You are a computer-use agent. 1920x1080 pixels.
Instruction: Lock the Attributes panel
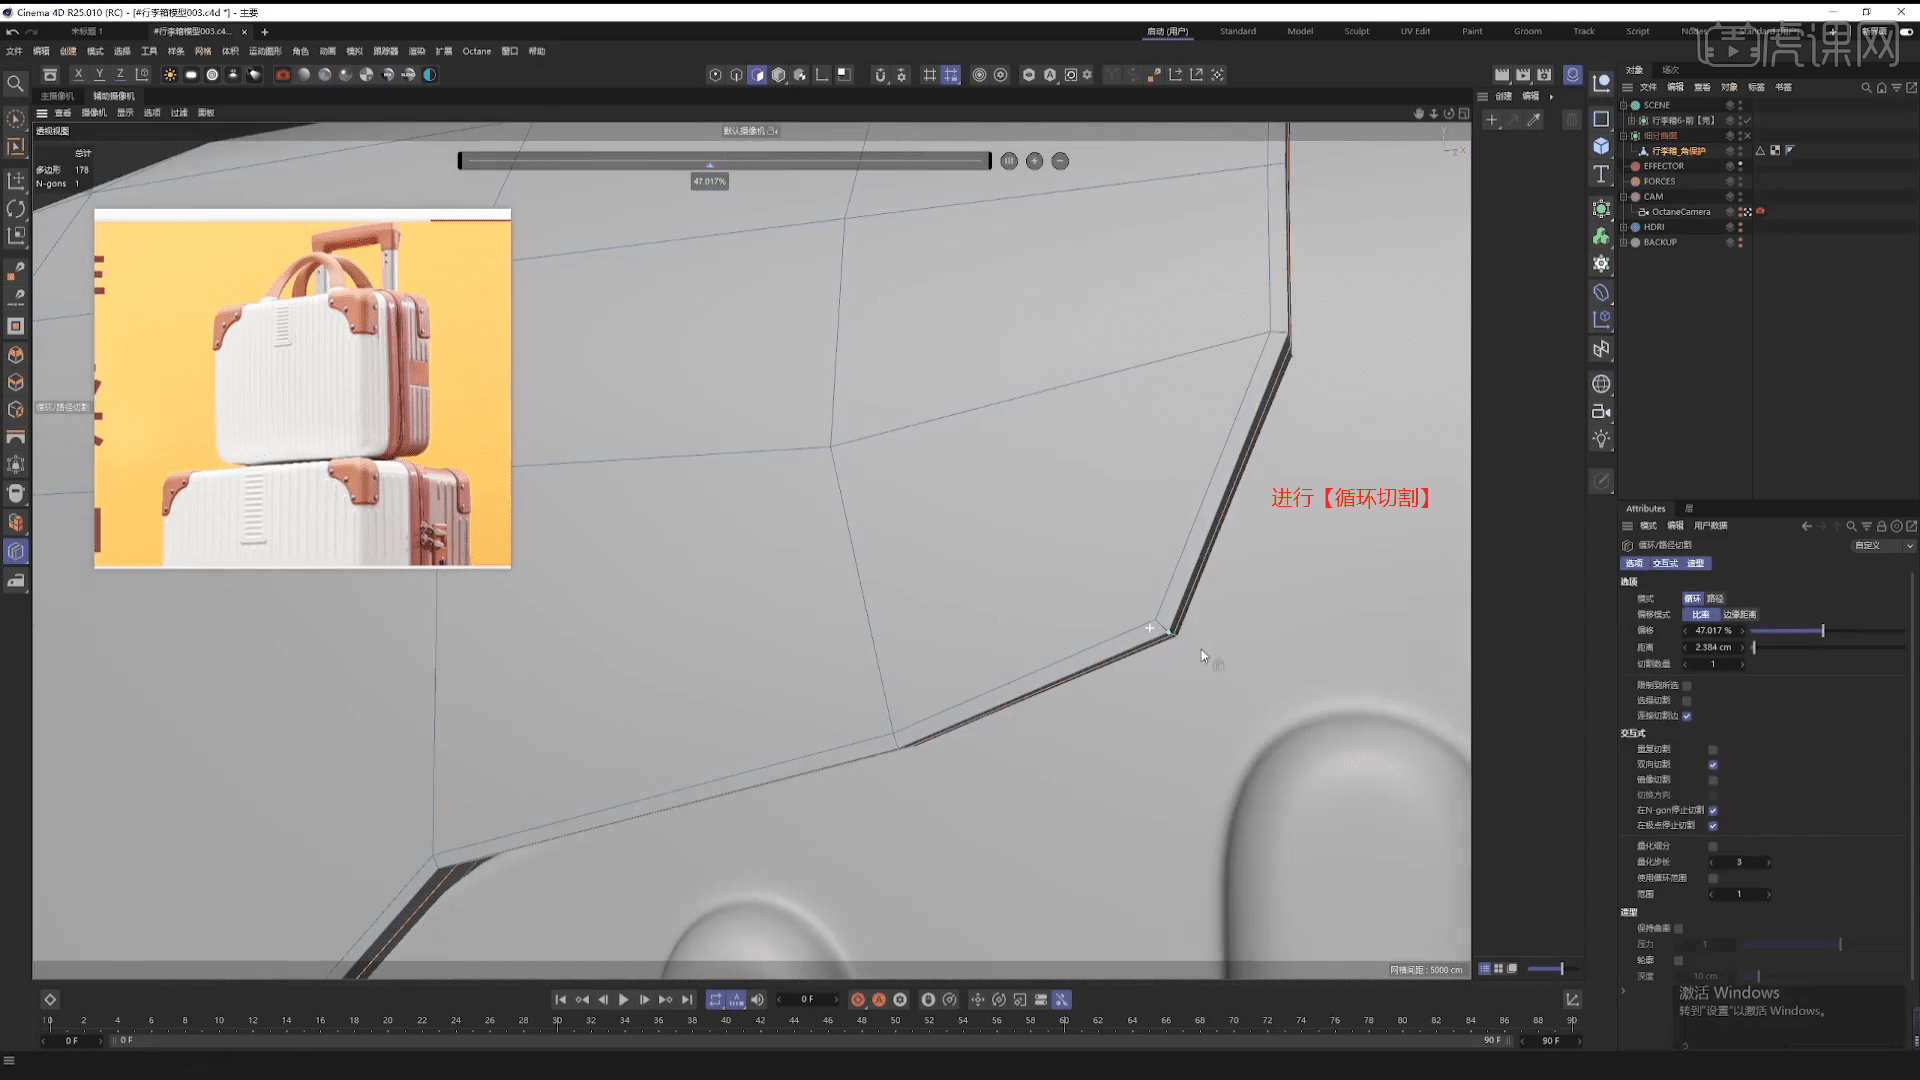[x=1881, y=526]
